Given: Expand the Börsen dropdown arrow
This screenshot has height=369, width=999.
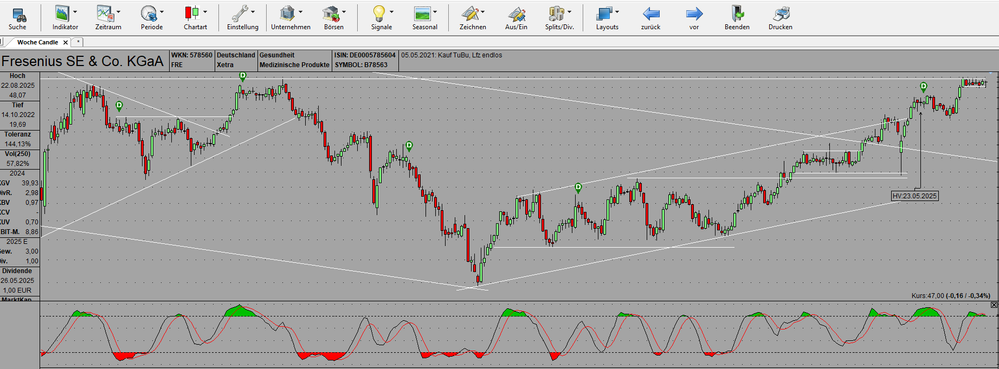Looking at the screenshot, I should click(x=344, y=11).
